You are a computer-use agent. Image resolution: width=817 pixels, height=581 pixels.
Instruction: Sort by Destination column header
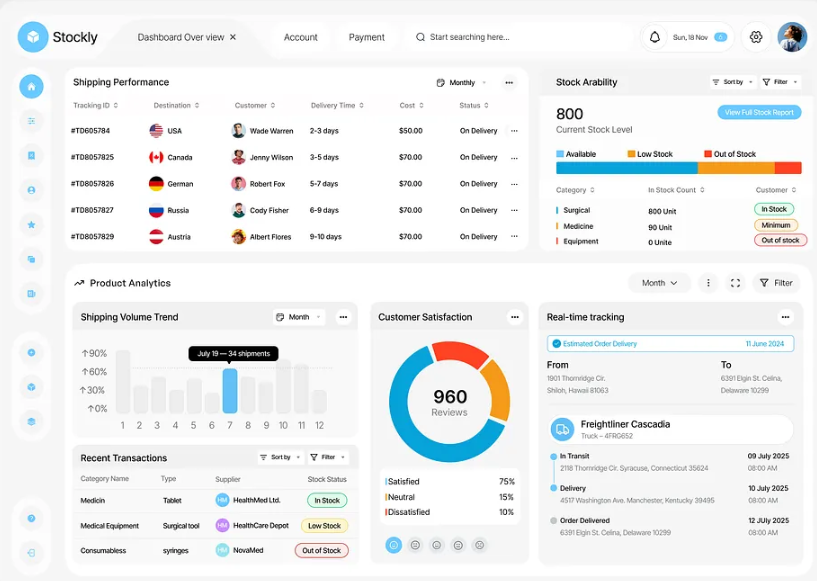click(x=176, y=105)
